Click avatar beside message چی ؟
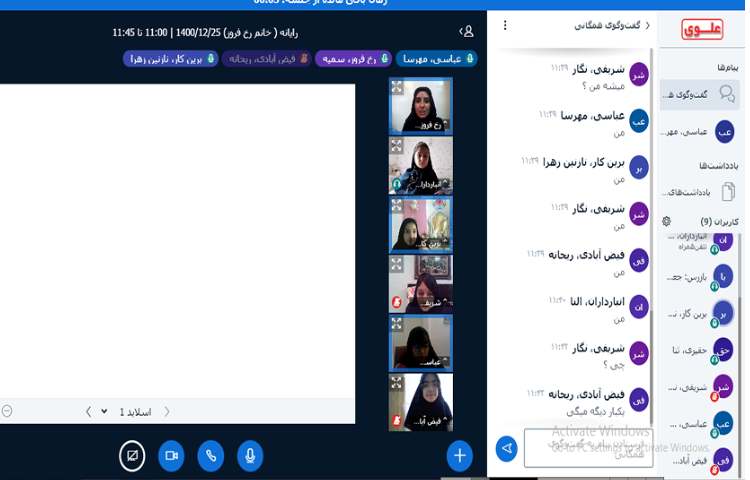 click(x=639, y=354)
